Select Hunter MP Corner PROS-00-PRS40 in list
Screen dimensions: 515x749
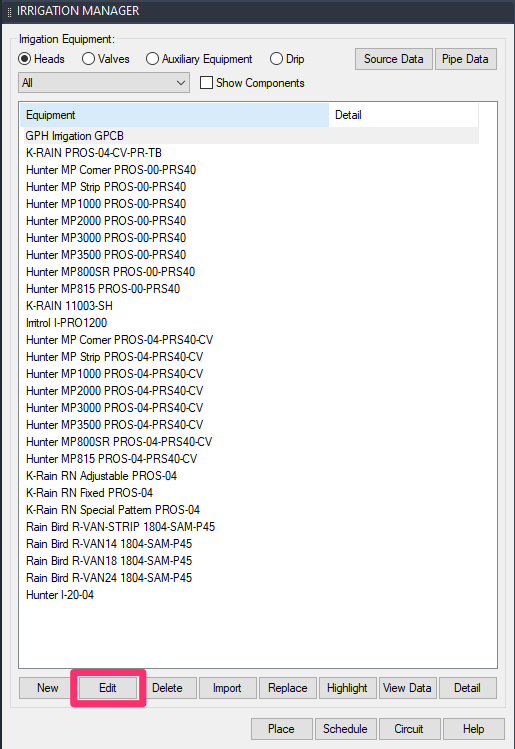point(111,170)
